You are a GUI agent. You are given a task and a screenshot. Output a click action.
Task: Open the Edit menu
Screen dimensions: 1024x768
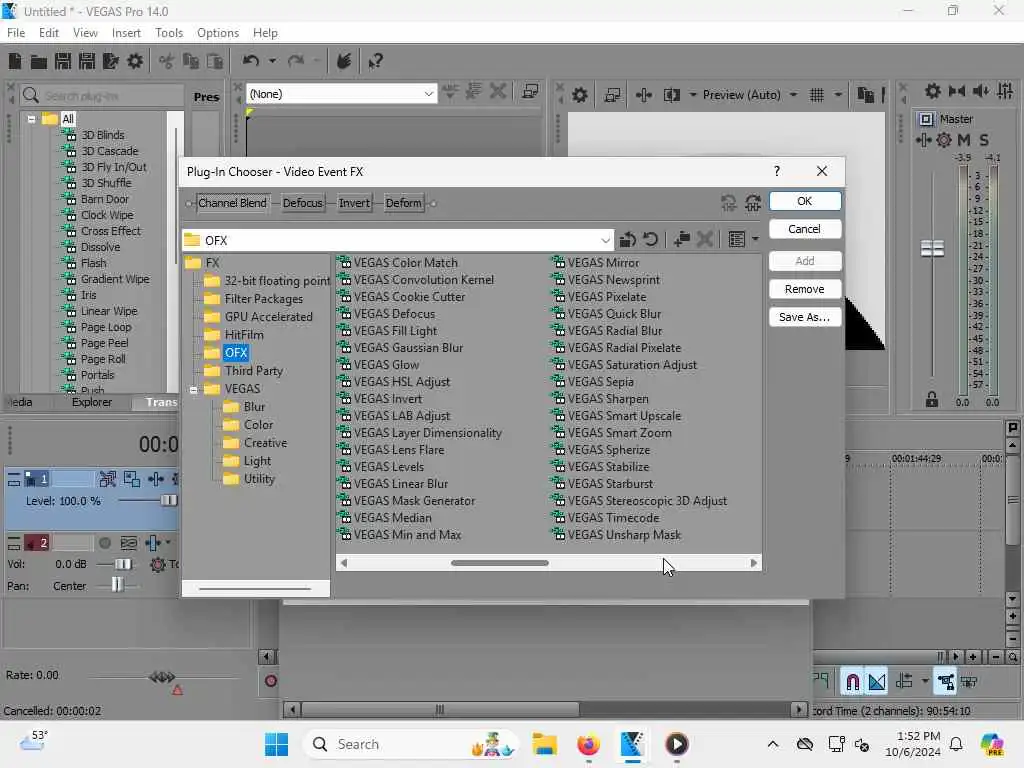pyautogui.click(x=48, y=33)
